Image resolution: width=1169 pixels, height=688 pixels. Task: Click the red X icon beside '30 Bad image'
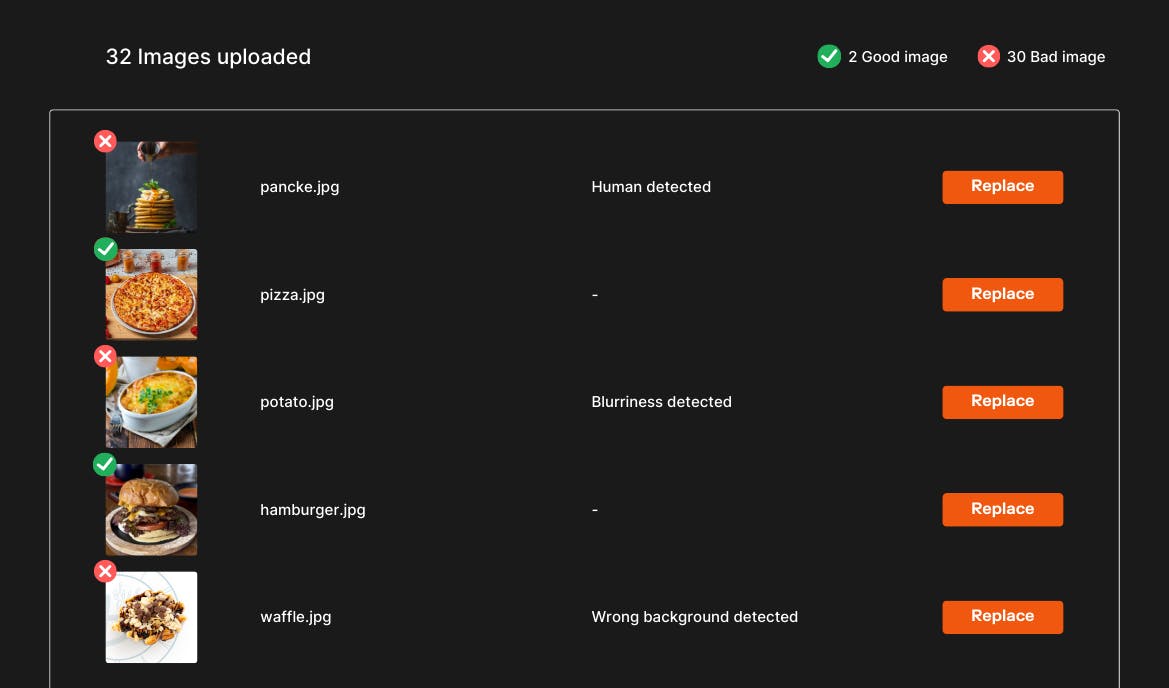point(988,57)
